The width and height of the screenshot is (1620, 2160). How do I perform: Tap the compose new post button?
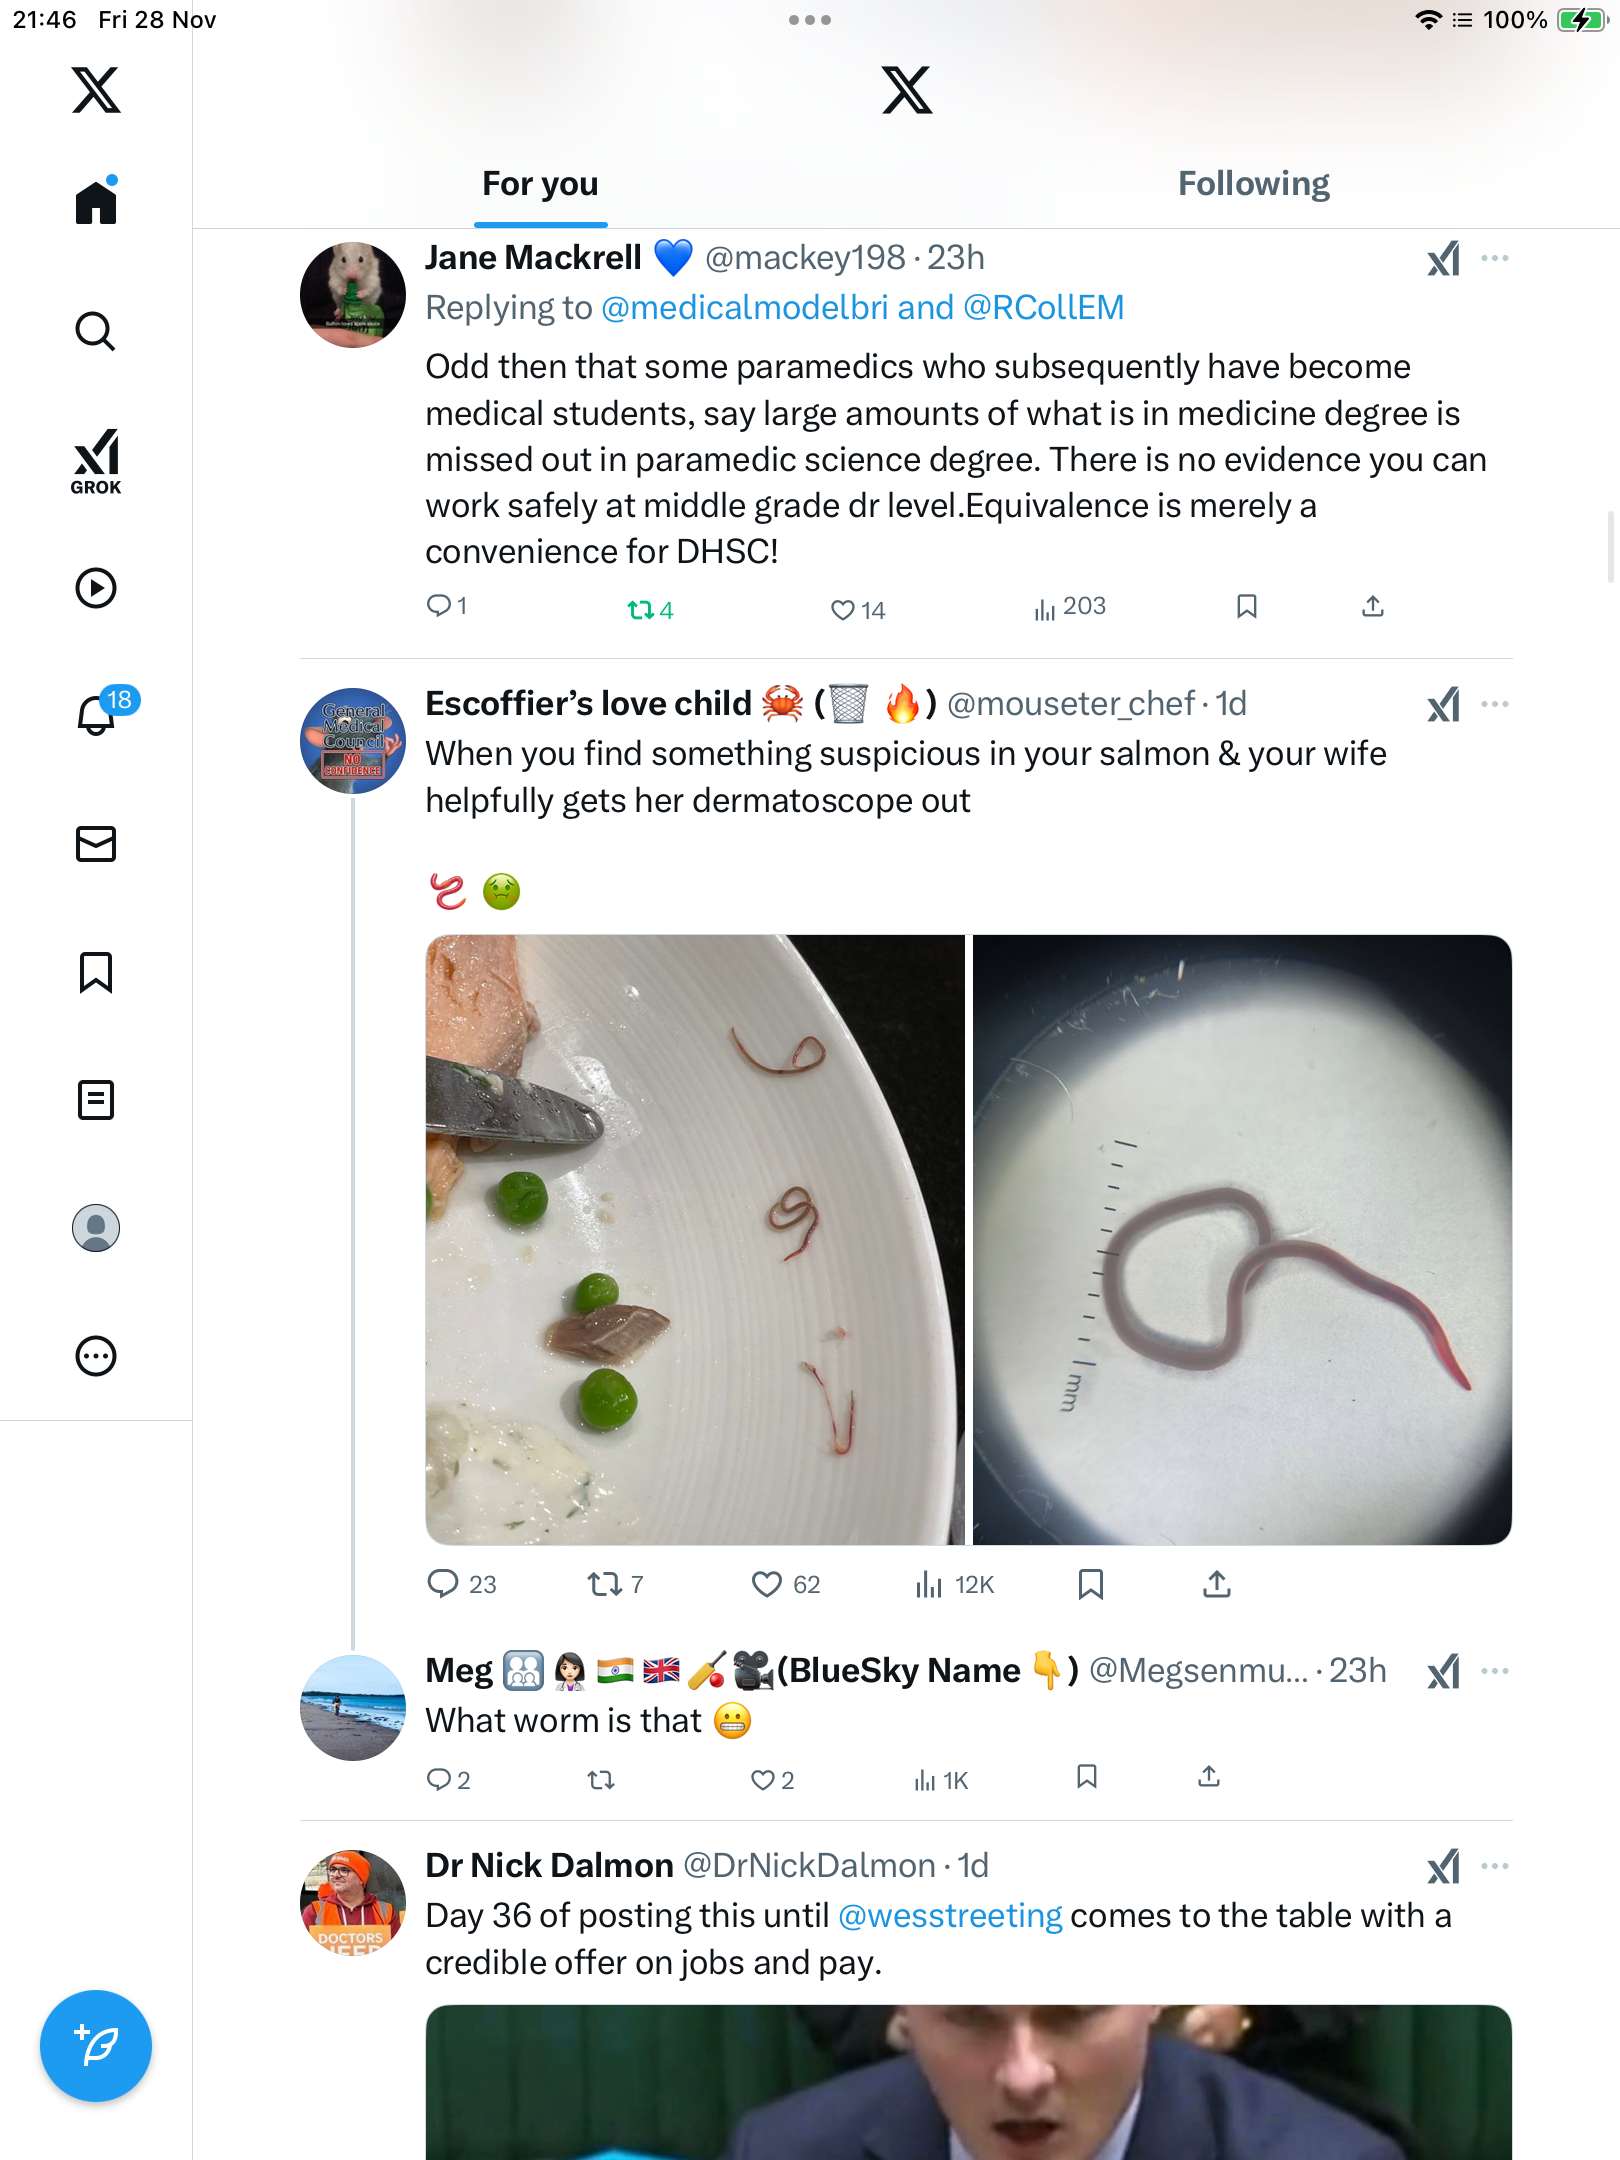pyautogui.click(x=96, y=2046)
